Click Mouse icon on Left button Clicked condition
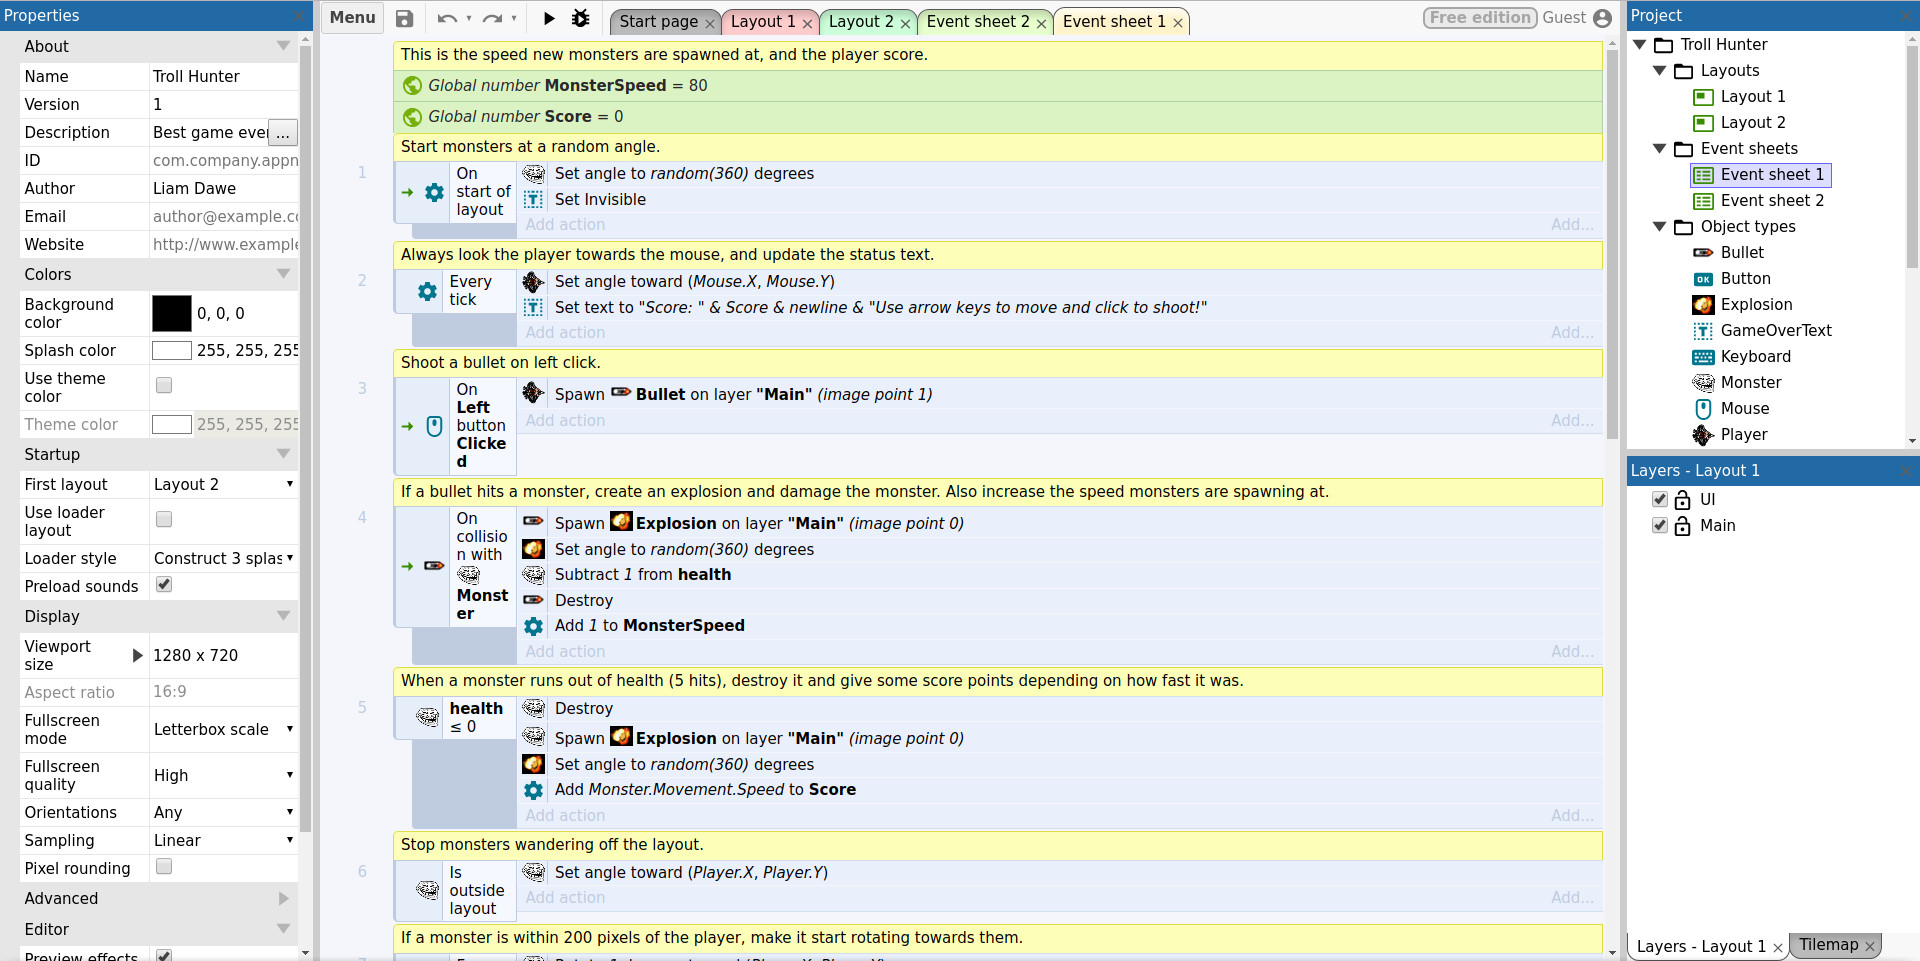 [434, 426]
